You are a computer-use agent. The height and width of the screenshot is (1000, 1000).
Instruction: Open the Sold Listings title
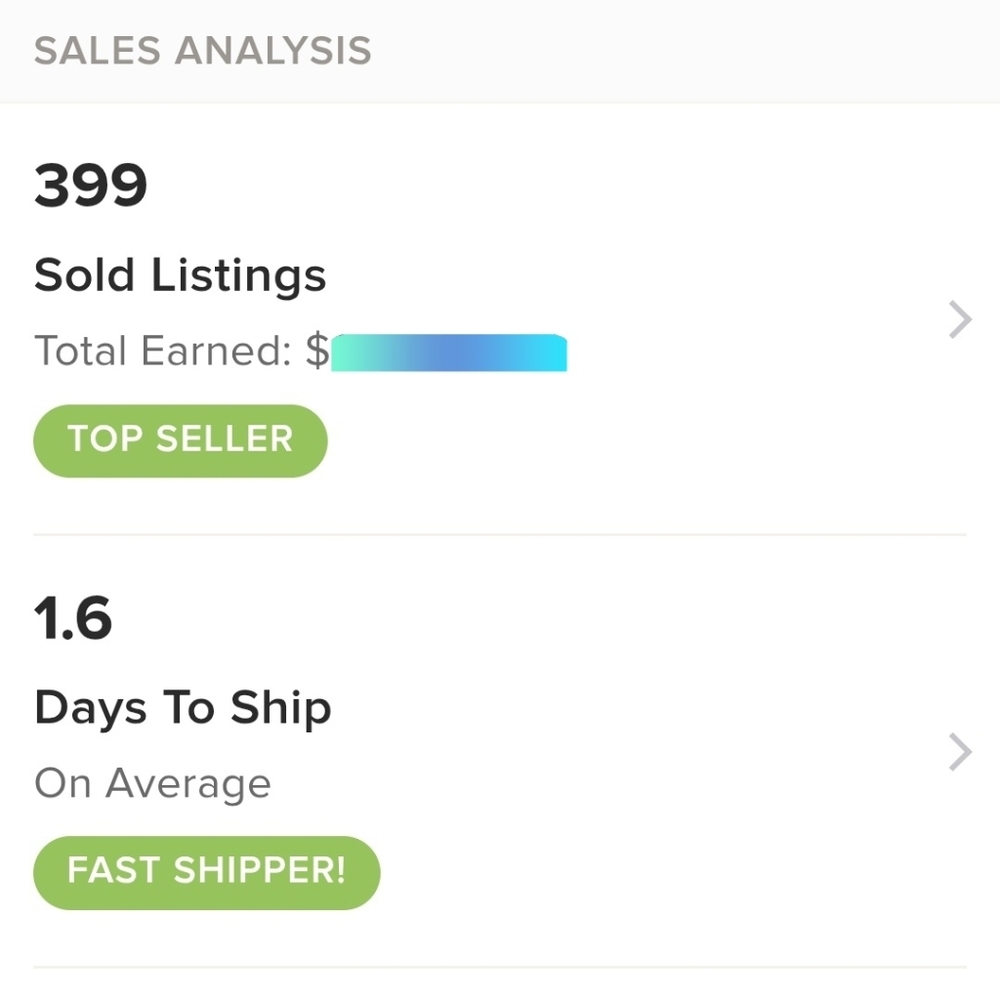pyautogui.click(x=180, y=275)
